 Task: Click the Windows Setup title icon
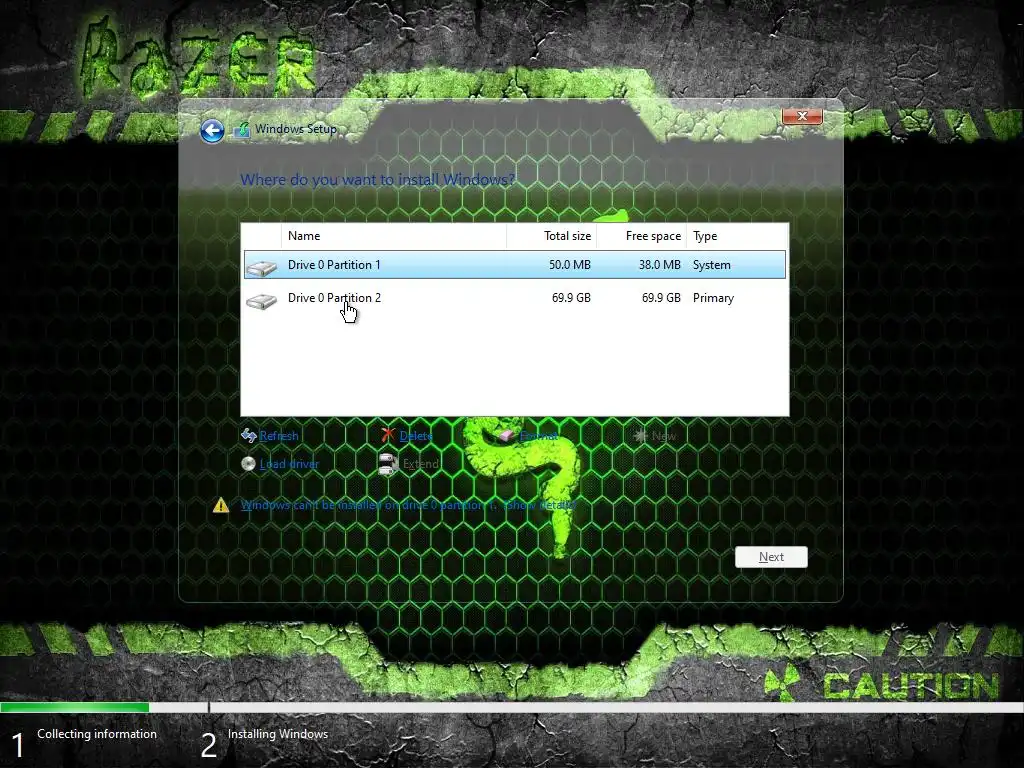242,129
